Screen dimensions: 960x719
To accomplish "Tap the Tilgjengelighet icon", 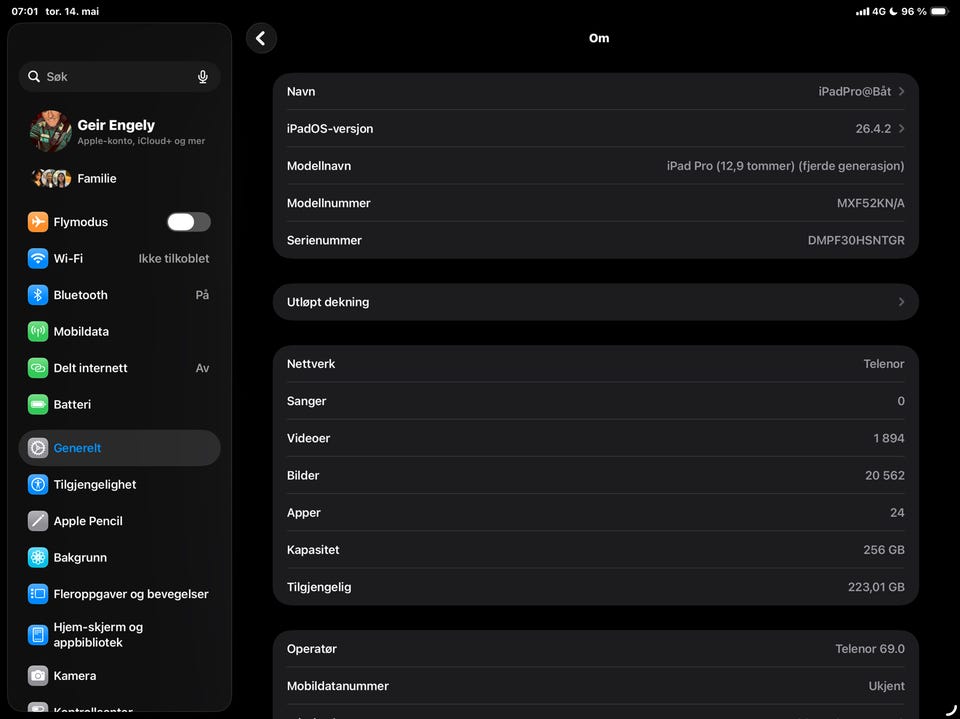I will [38, 484].
